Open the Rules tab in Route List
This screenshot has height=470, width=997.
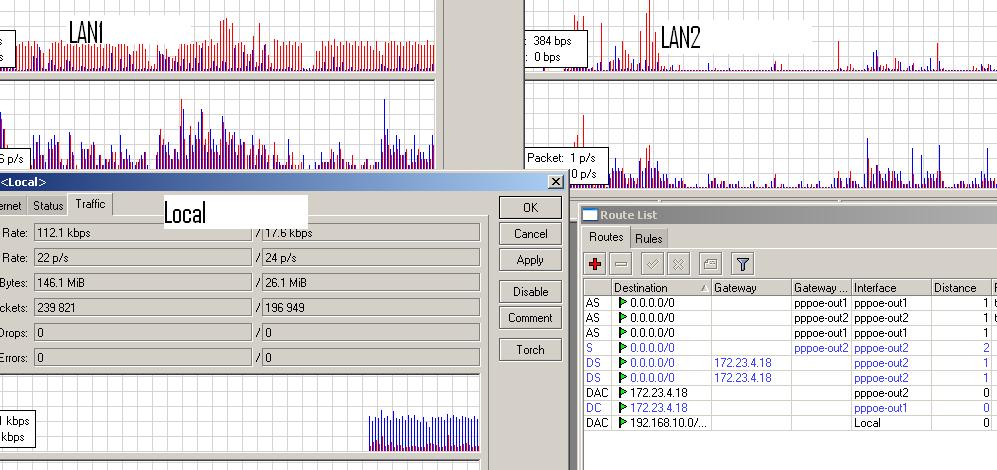(649, 238)
